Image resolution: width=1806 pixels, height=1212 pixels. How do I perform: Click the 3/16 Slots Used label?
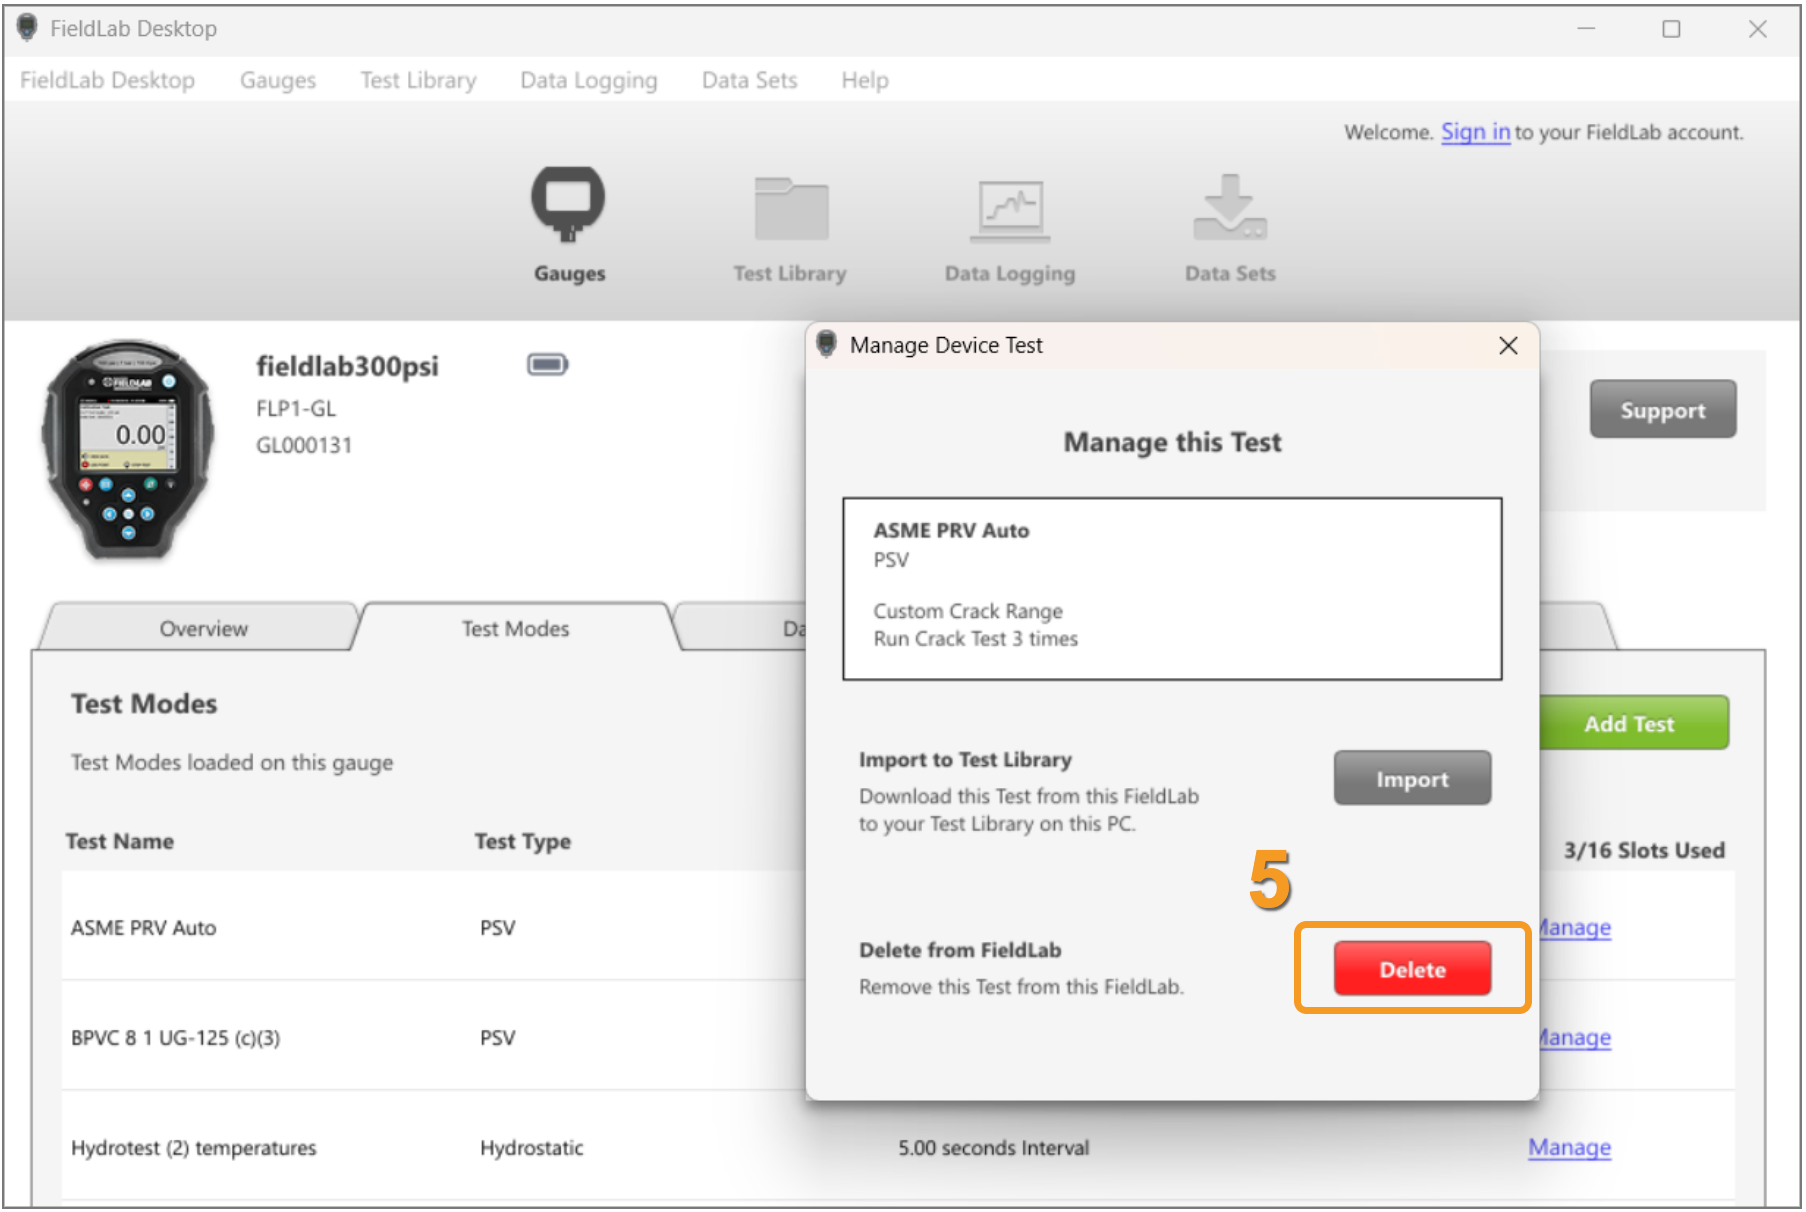1644,850
